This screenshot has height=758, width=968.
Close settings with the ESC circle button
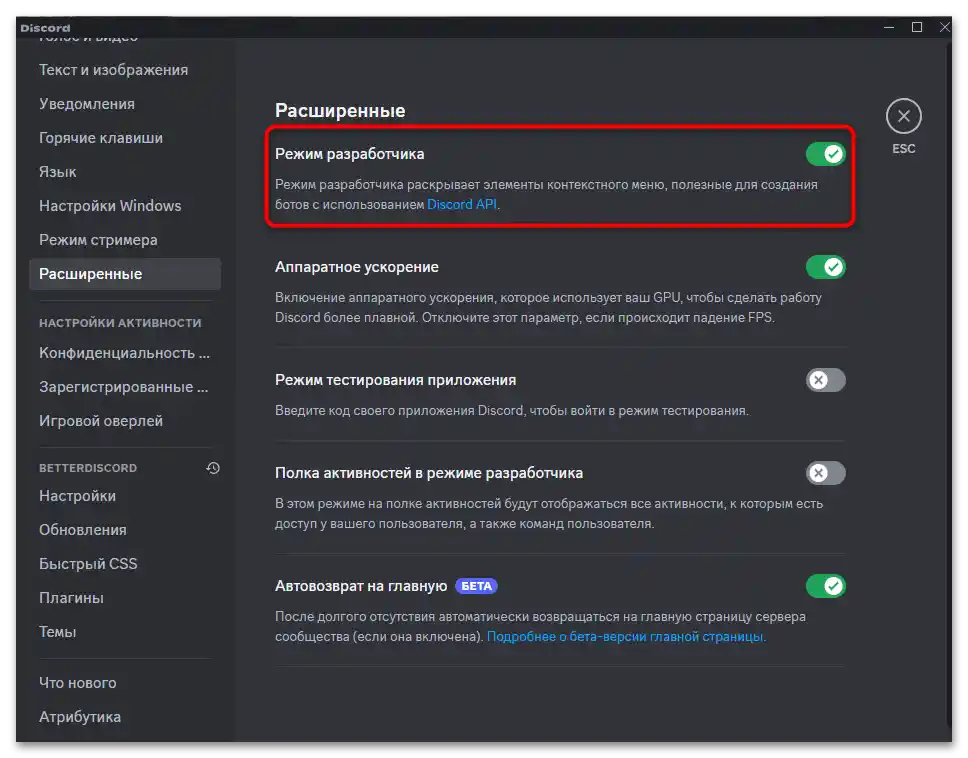[x=903, y=116]
